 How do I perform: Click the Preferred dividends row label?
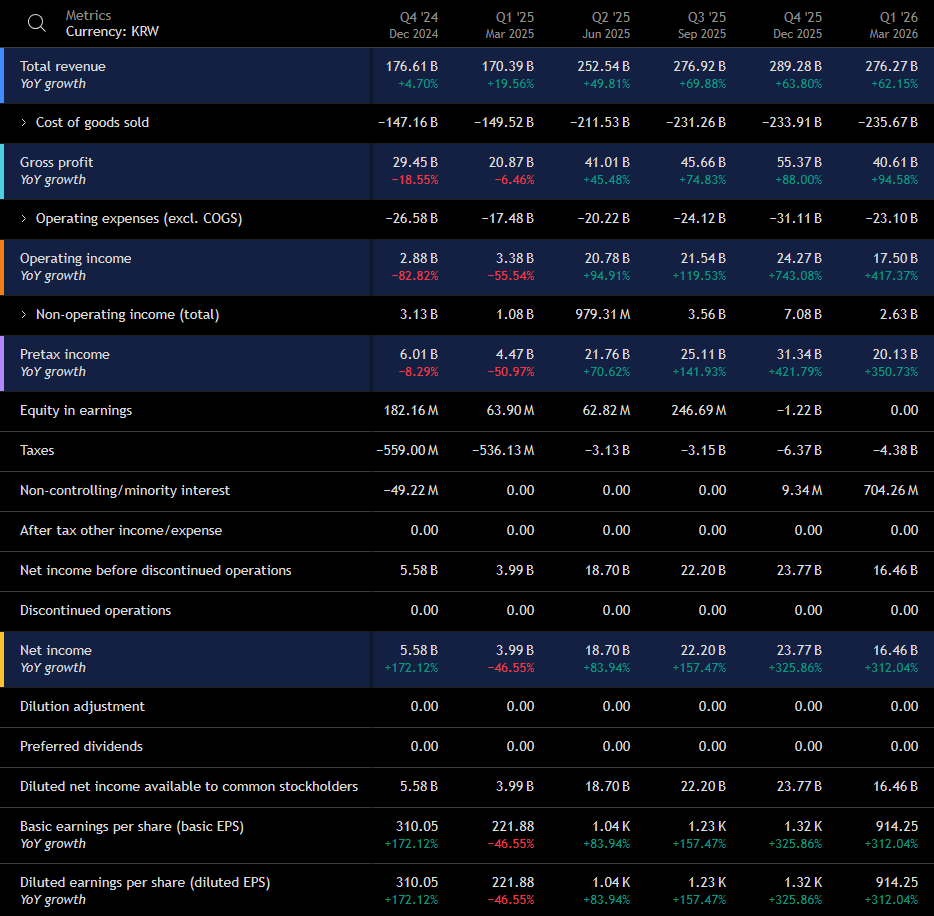pyautogui.click(x=81, y=746)
